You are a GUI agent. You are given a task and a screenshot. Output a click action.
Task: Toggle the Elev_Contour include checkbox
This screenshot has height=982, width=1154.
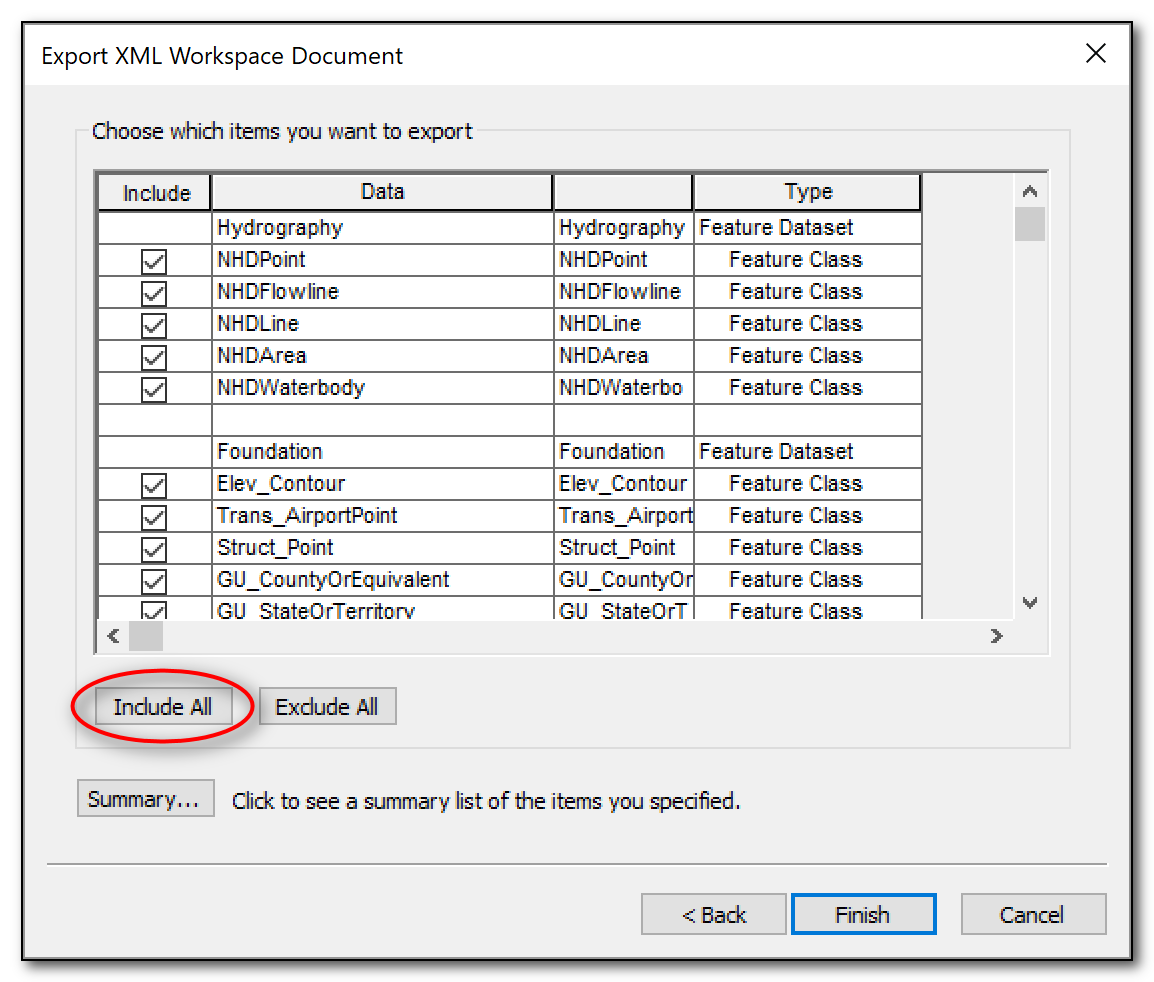[x=153, y=483]
